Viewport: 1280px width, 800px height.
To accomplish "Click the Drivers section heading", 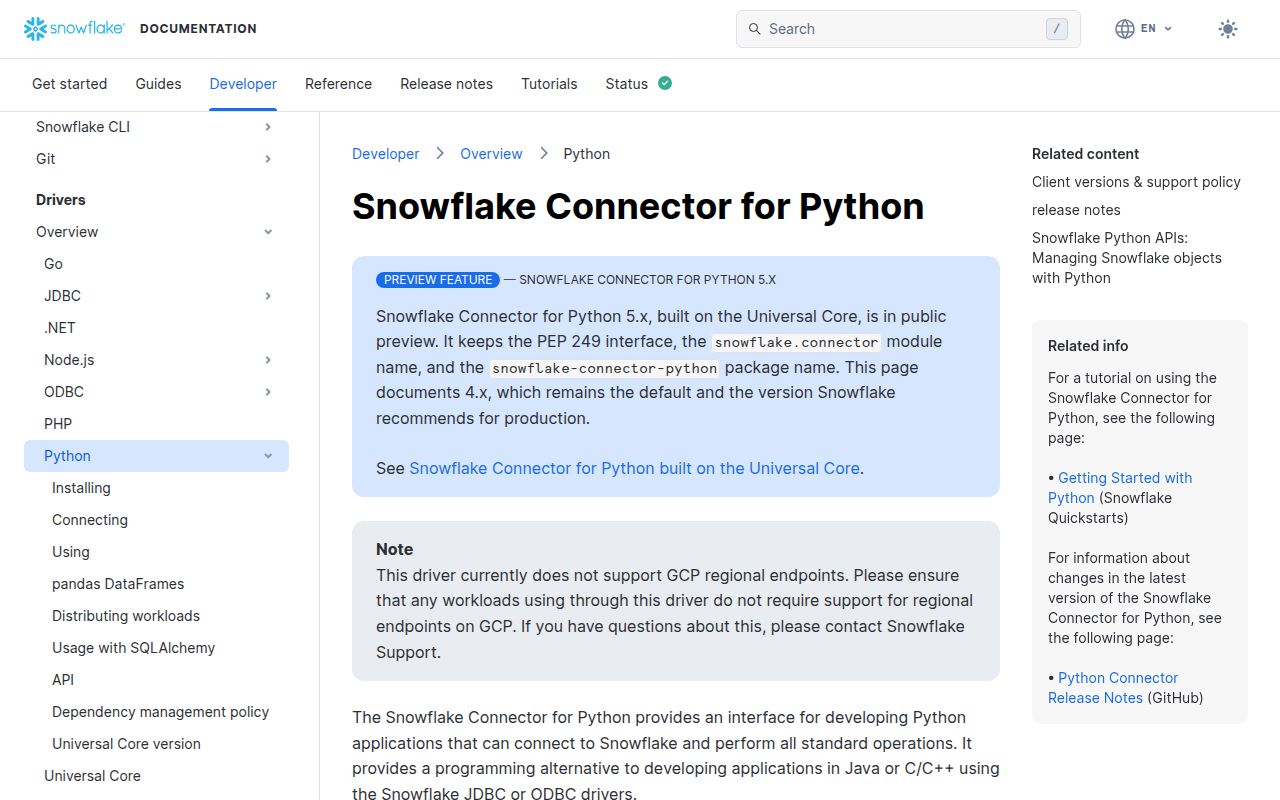I will pos(61,200).
